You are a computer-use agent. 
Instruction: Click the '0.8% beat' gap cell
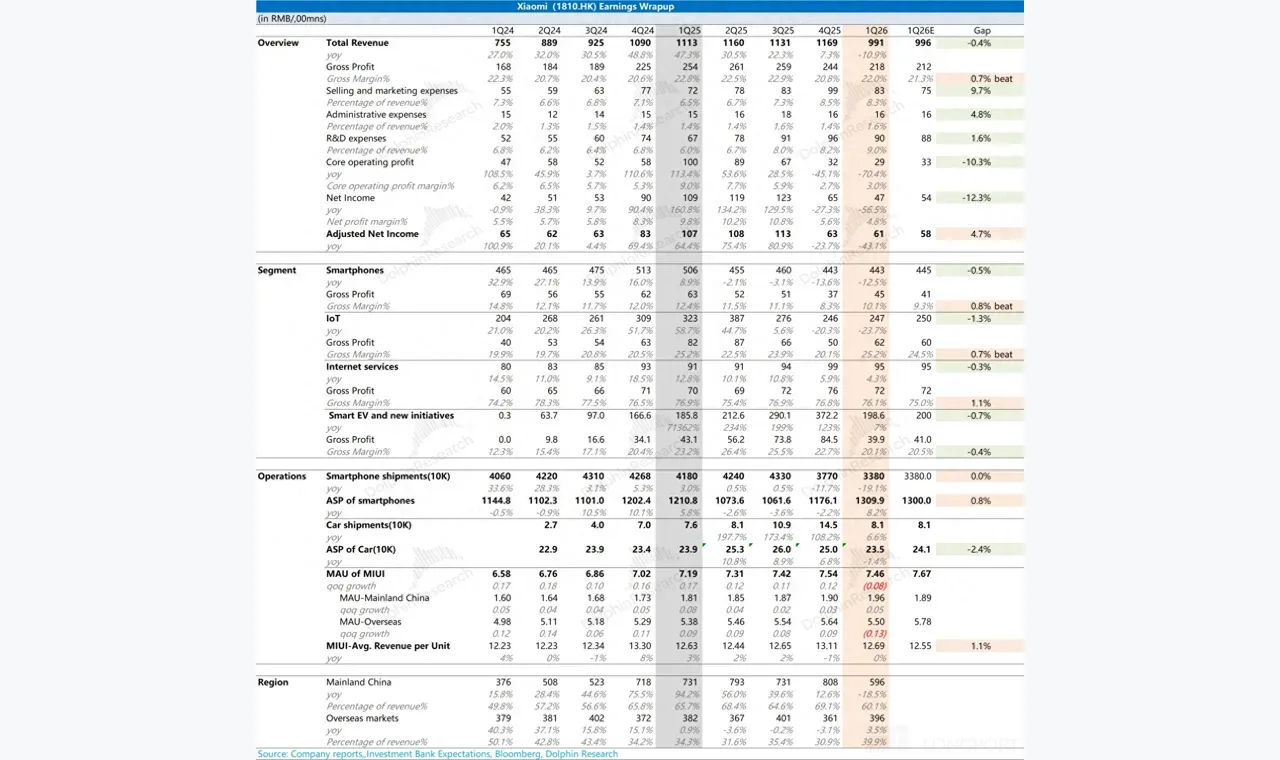click(x=990, y=306)
